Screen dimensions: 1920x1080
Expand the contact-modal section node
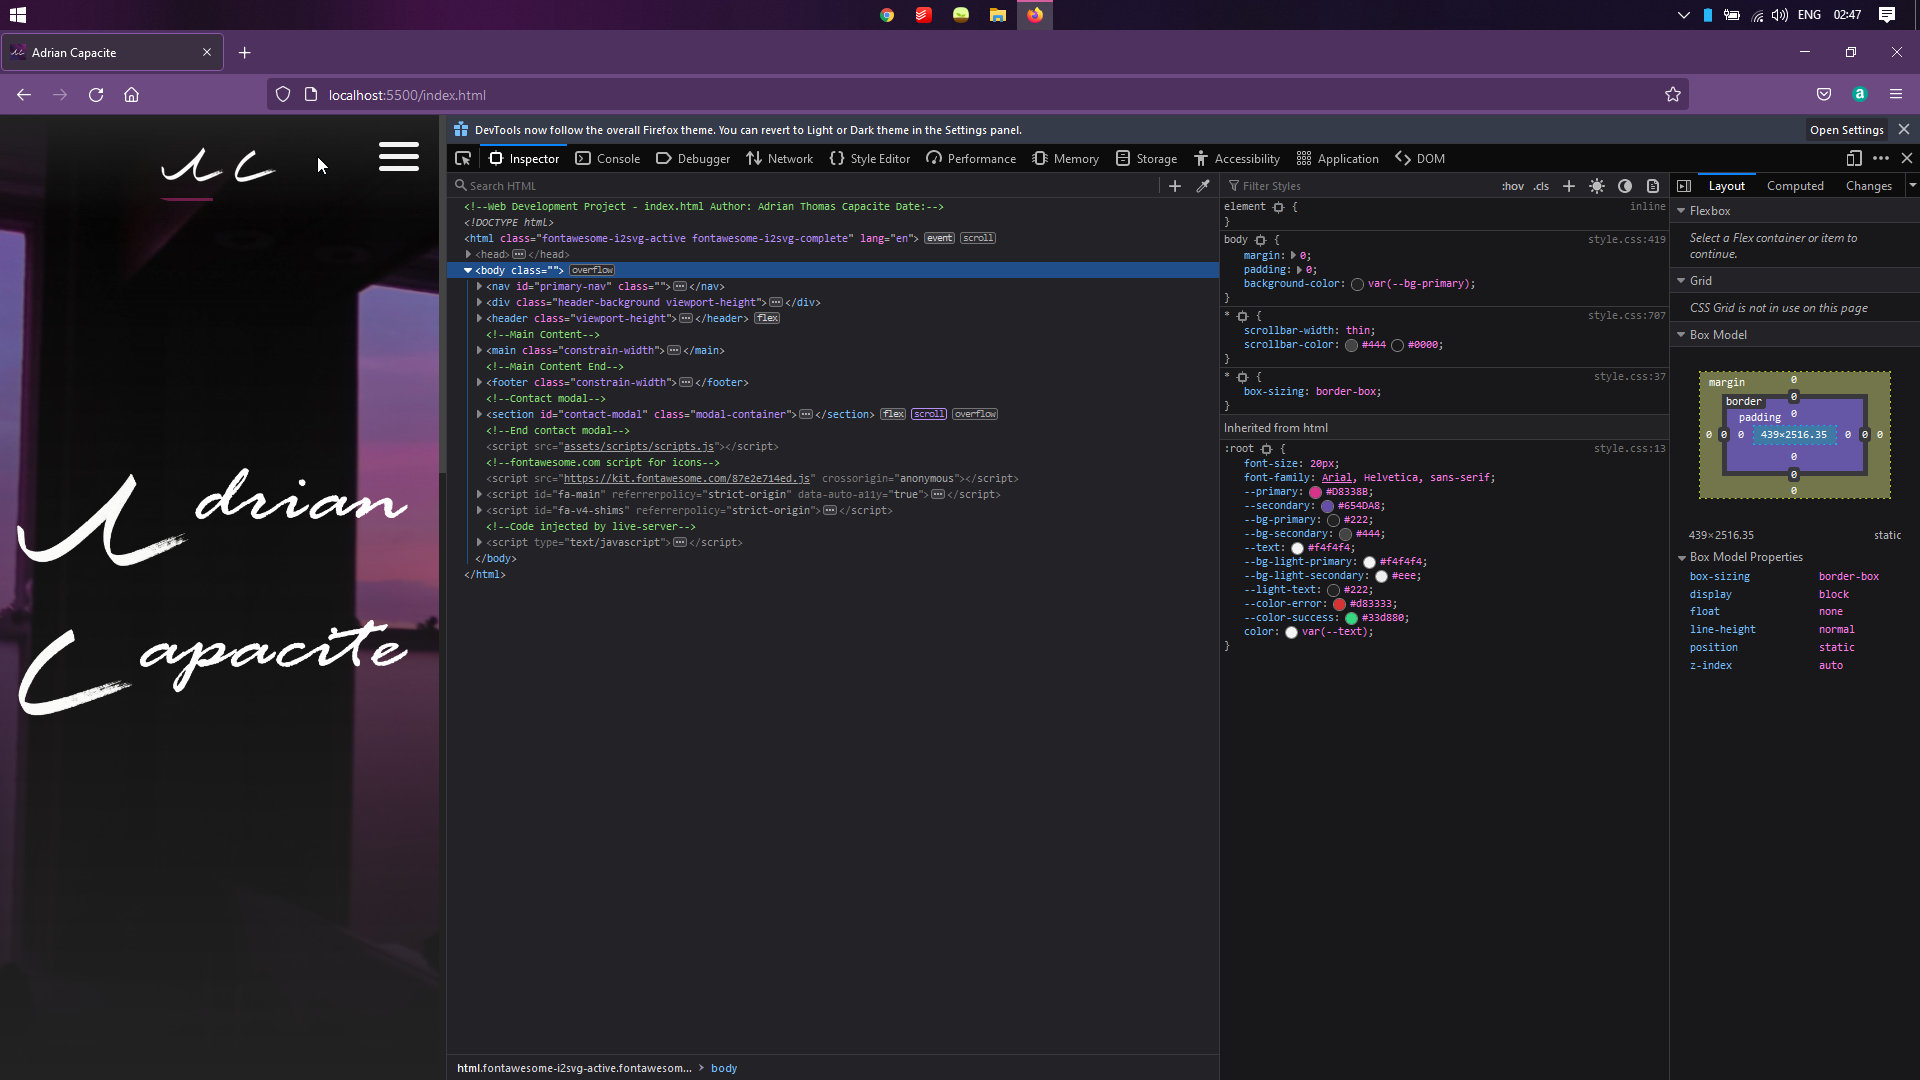point(480,415)
